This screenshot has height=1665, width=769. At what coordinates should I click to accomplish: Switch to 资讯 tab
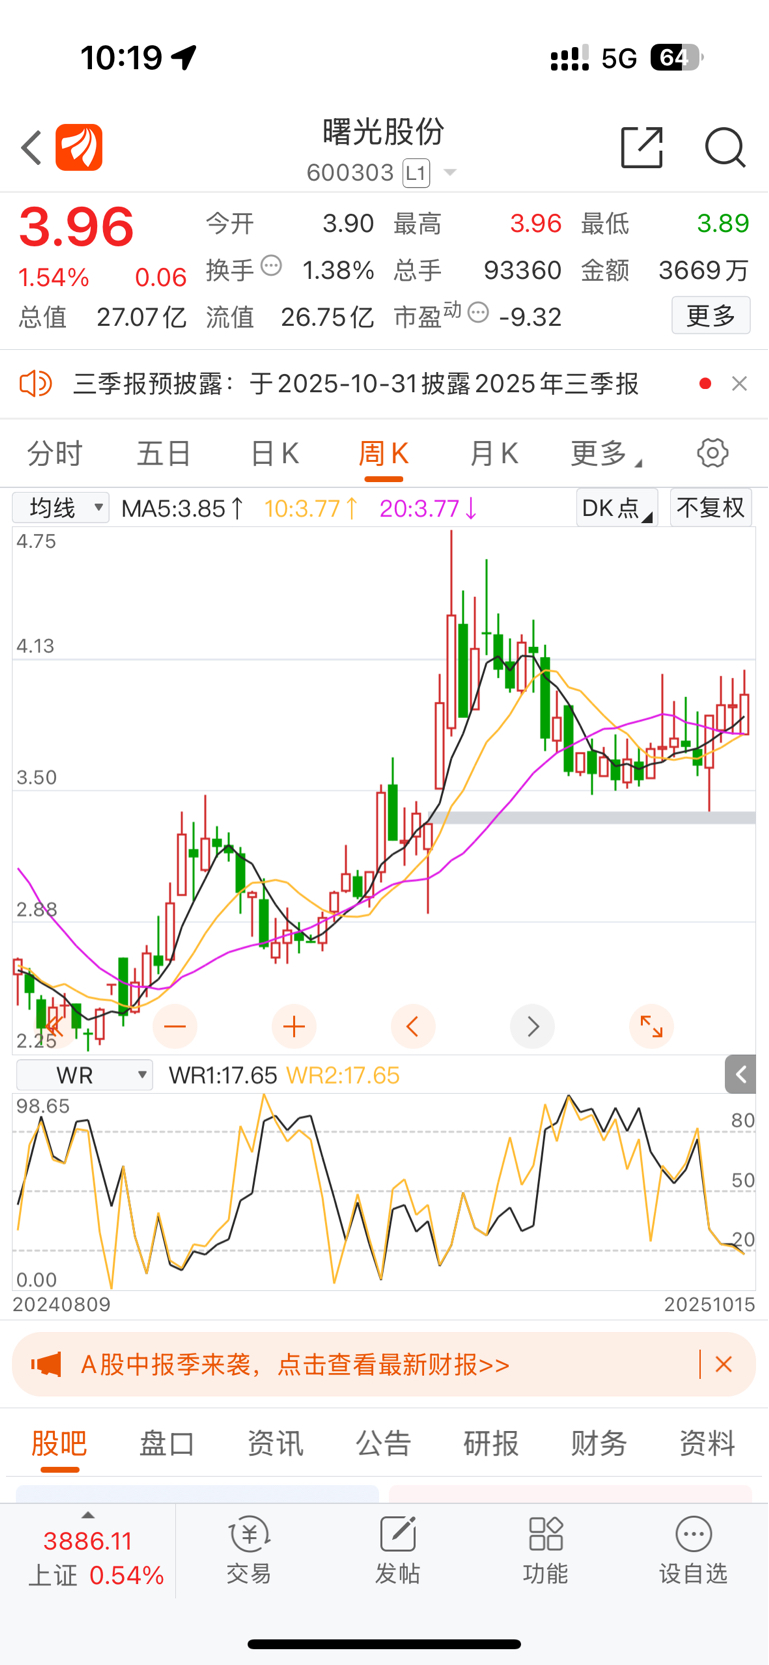275,1444
